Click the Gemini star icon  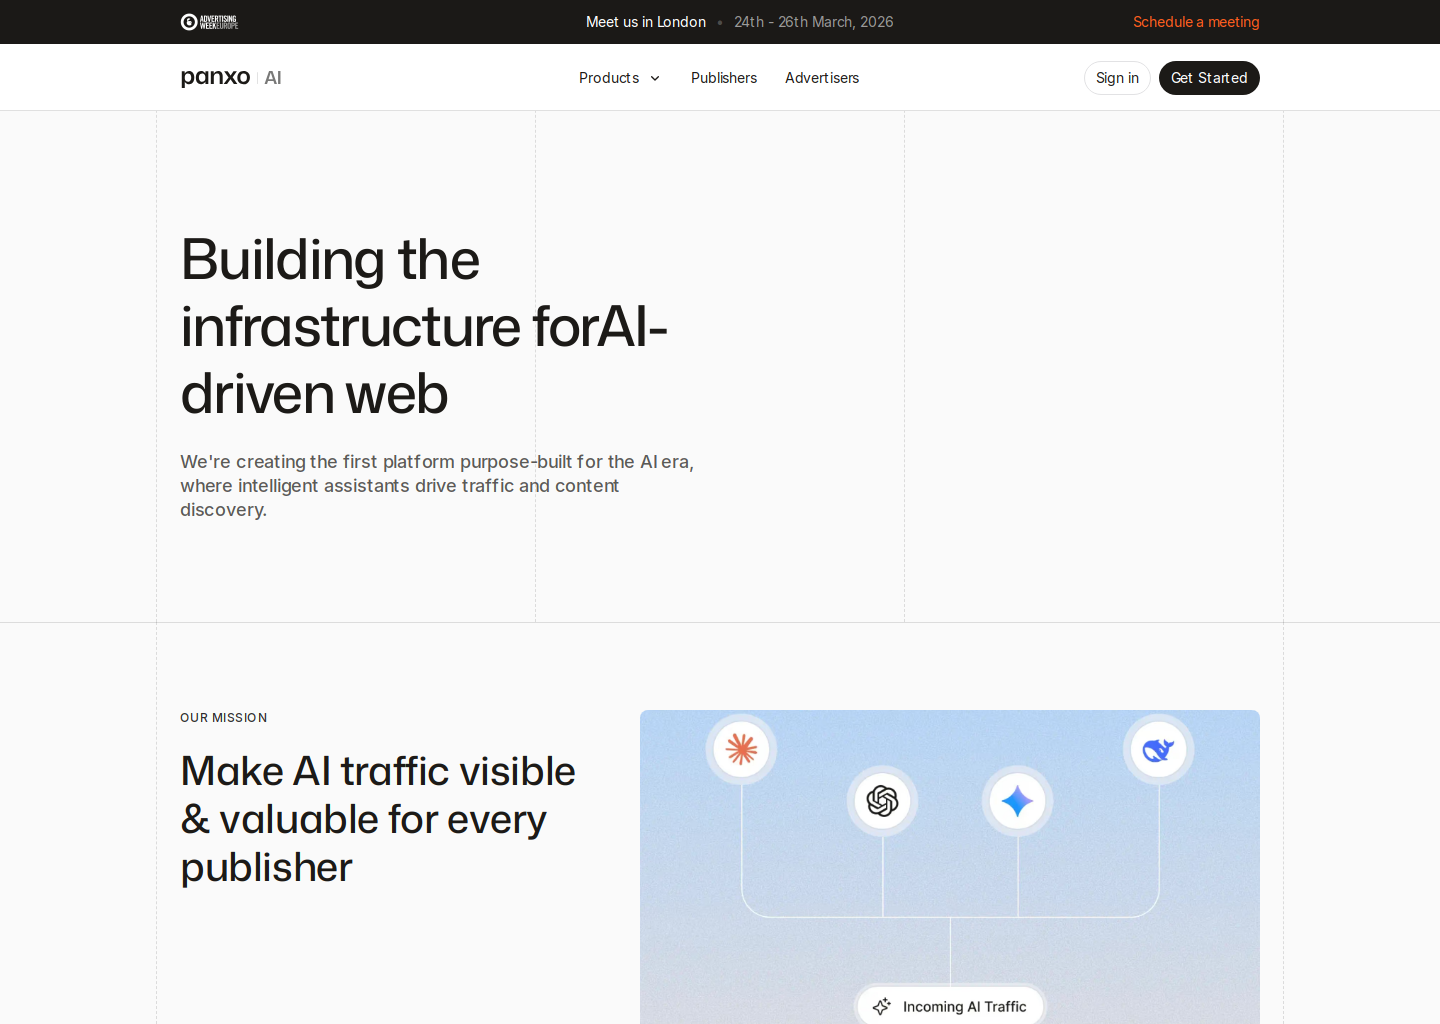tap(1017, 801)
